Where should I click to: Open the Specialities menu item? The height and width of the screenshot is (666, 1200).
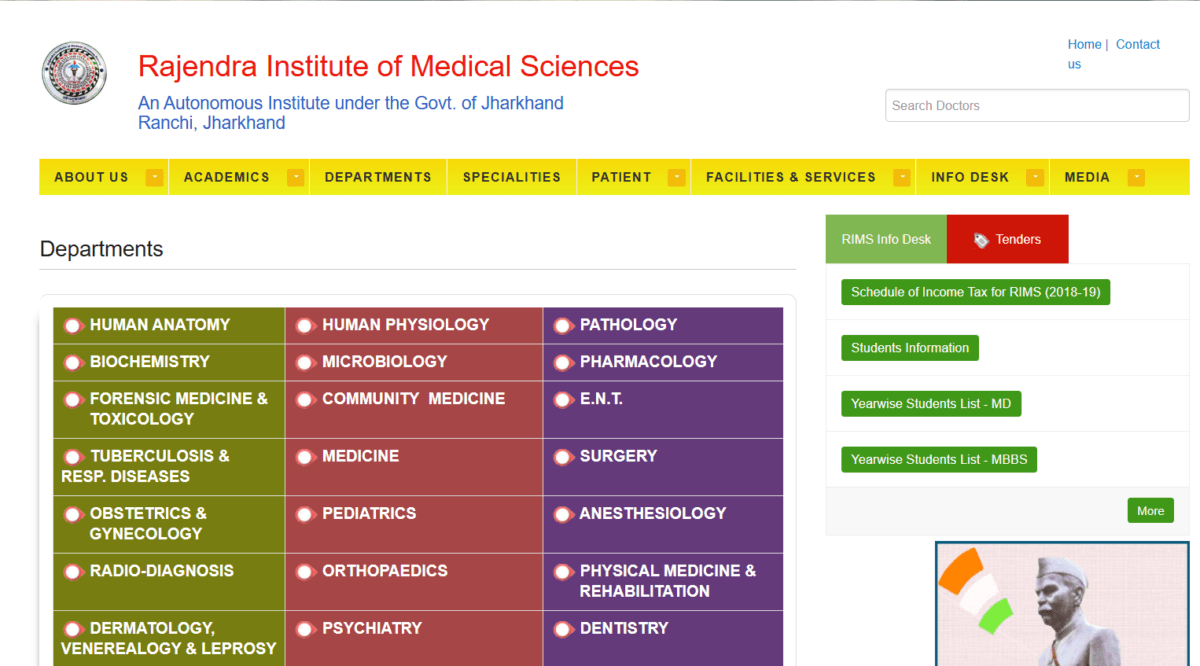coord(512,177)
